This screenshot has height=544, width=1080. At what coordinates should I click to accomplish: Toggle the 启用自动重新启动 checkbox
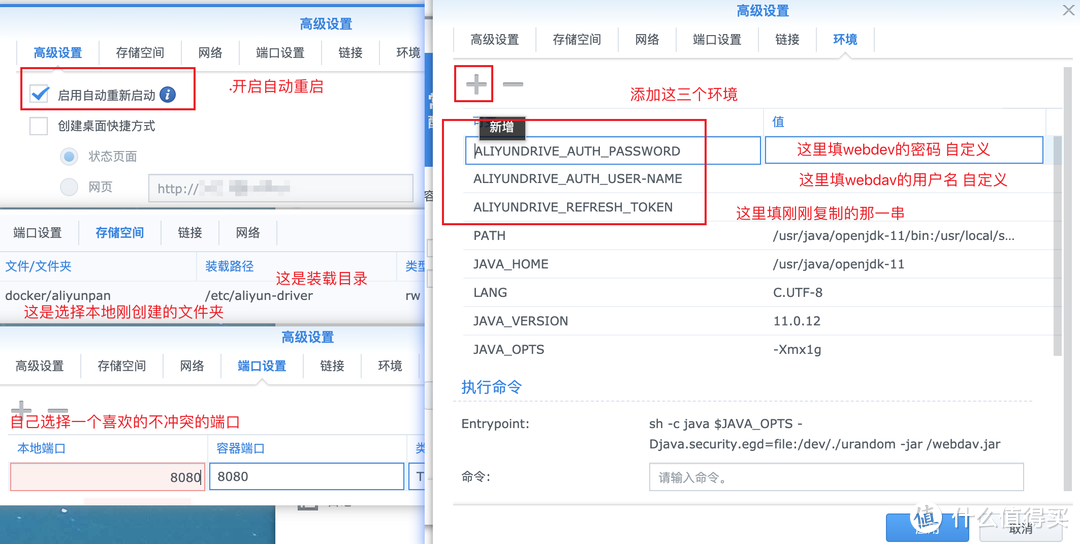(39, 94)
